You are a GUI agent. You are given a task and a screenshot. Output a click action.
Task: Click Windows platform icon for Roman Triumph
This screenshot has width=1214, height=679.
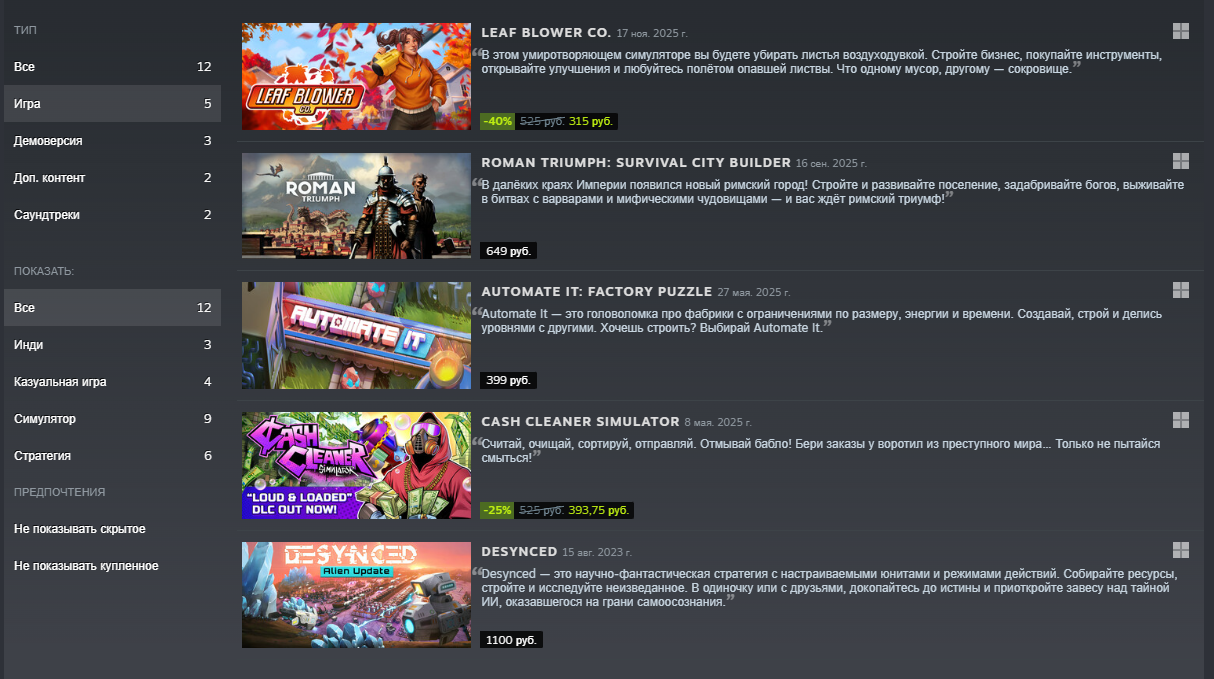(x=1181, y=161)
